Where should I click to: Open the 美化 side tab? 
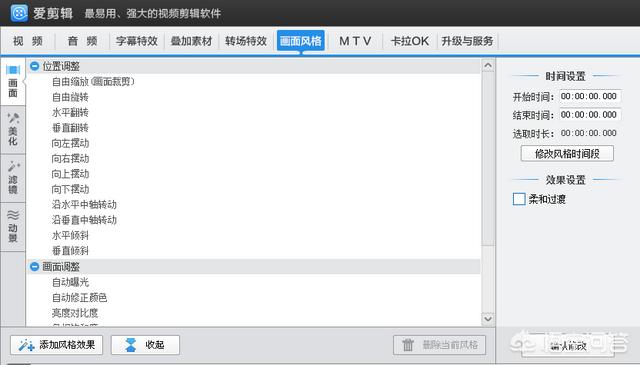tap(13, 130)
